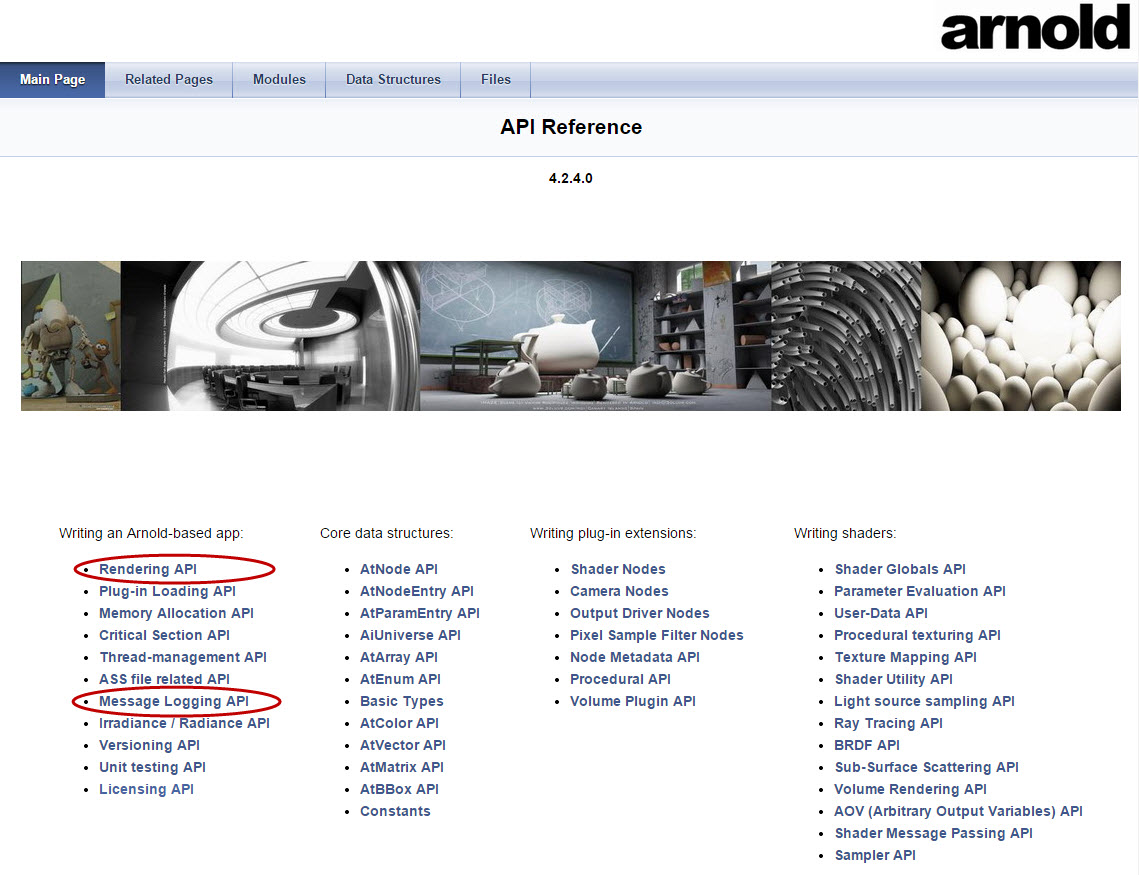The image size is (1139, 875).
Task: Open the Main Page tab
Action: [x=52, y=80]
